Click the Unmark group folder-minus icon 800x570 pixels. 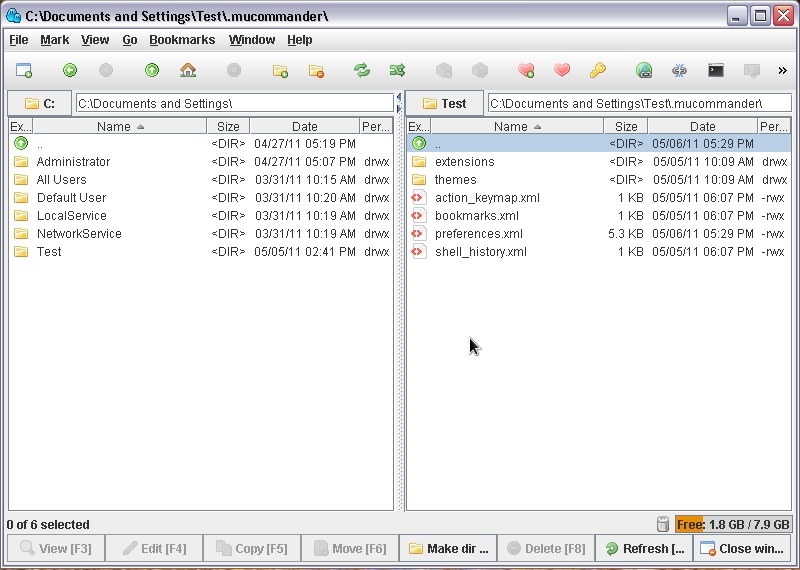point(316,70)
